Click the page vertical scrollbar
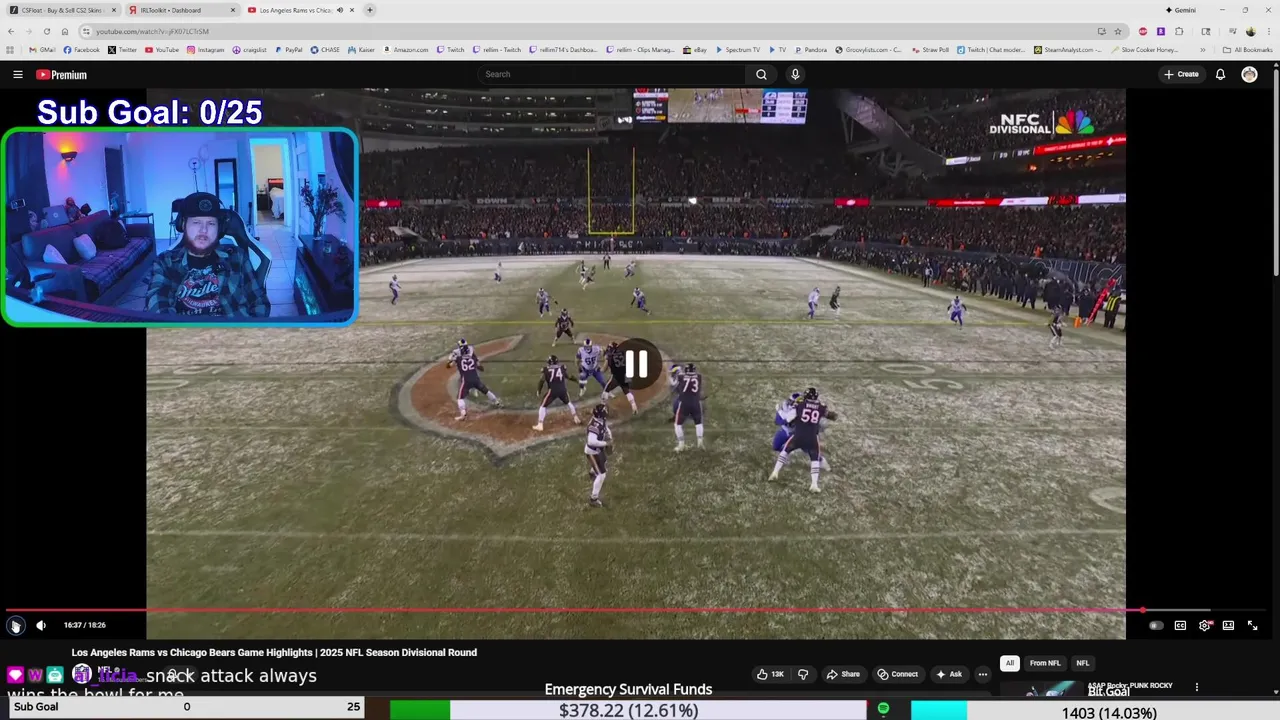This screenshot has width=1280, height=720. [x=1276, y=170]
